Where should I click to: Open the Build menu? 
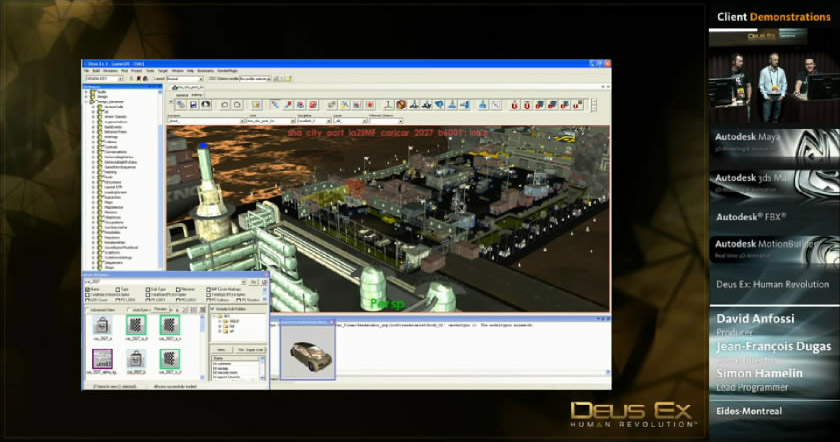point(98,71)
